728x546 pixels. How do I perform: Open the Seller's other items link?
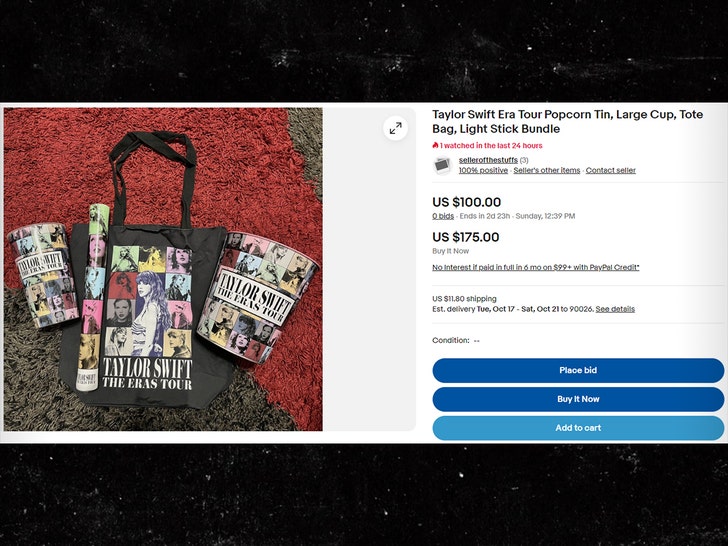tap(546, 170)
